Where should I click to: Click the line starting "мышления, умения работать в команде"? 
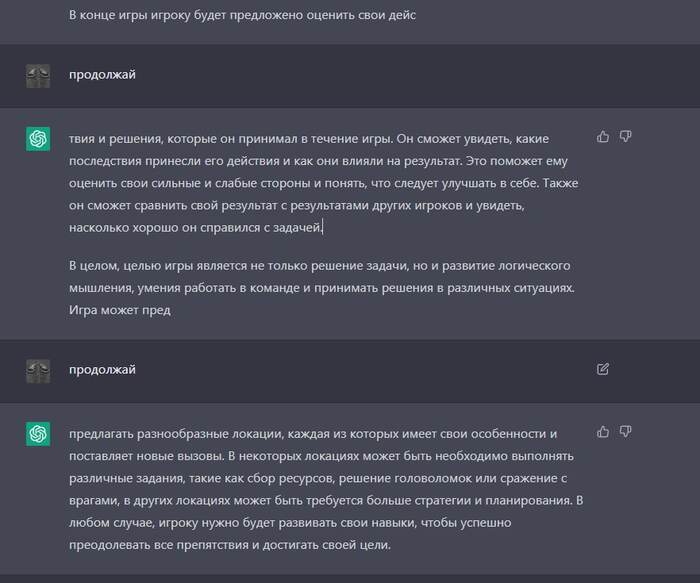point(319,288)
